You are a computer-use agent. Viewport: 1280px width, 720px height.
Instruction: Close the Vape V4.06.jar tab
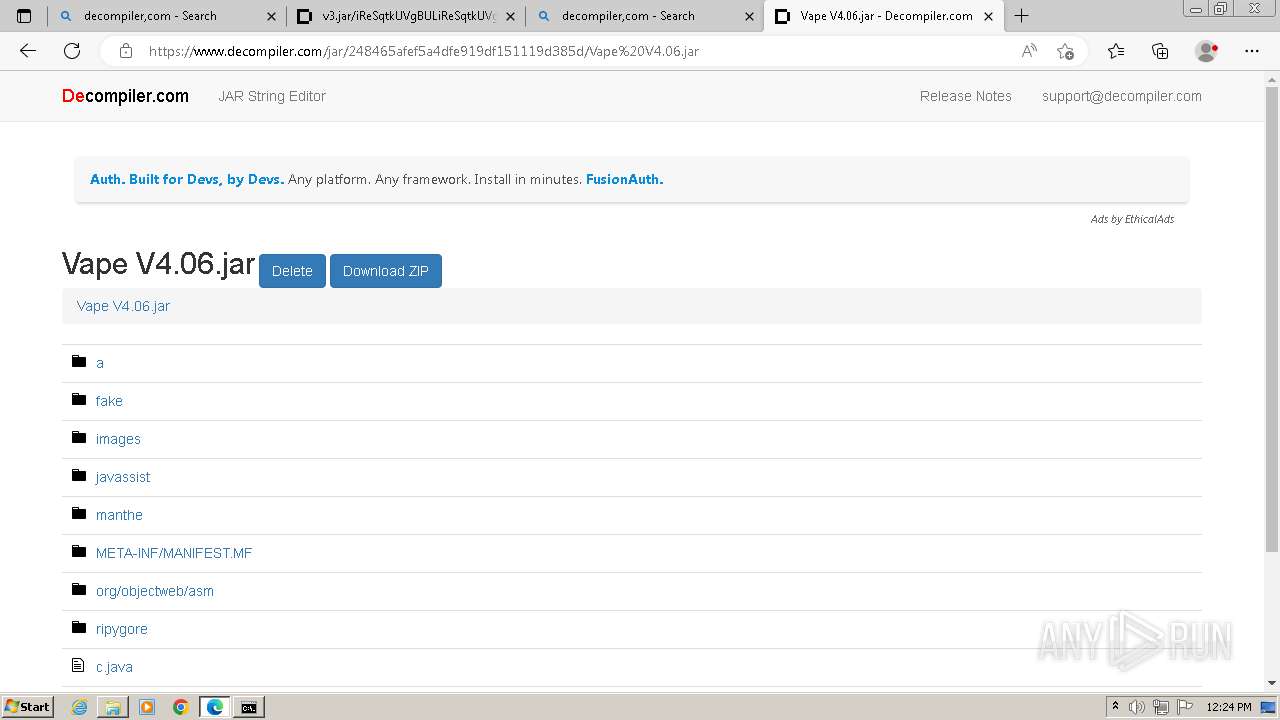[988, 16]
